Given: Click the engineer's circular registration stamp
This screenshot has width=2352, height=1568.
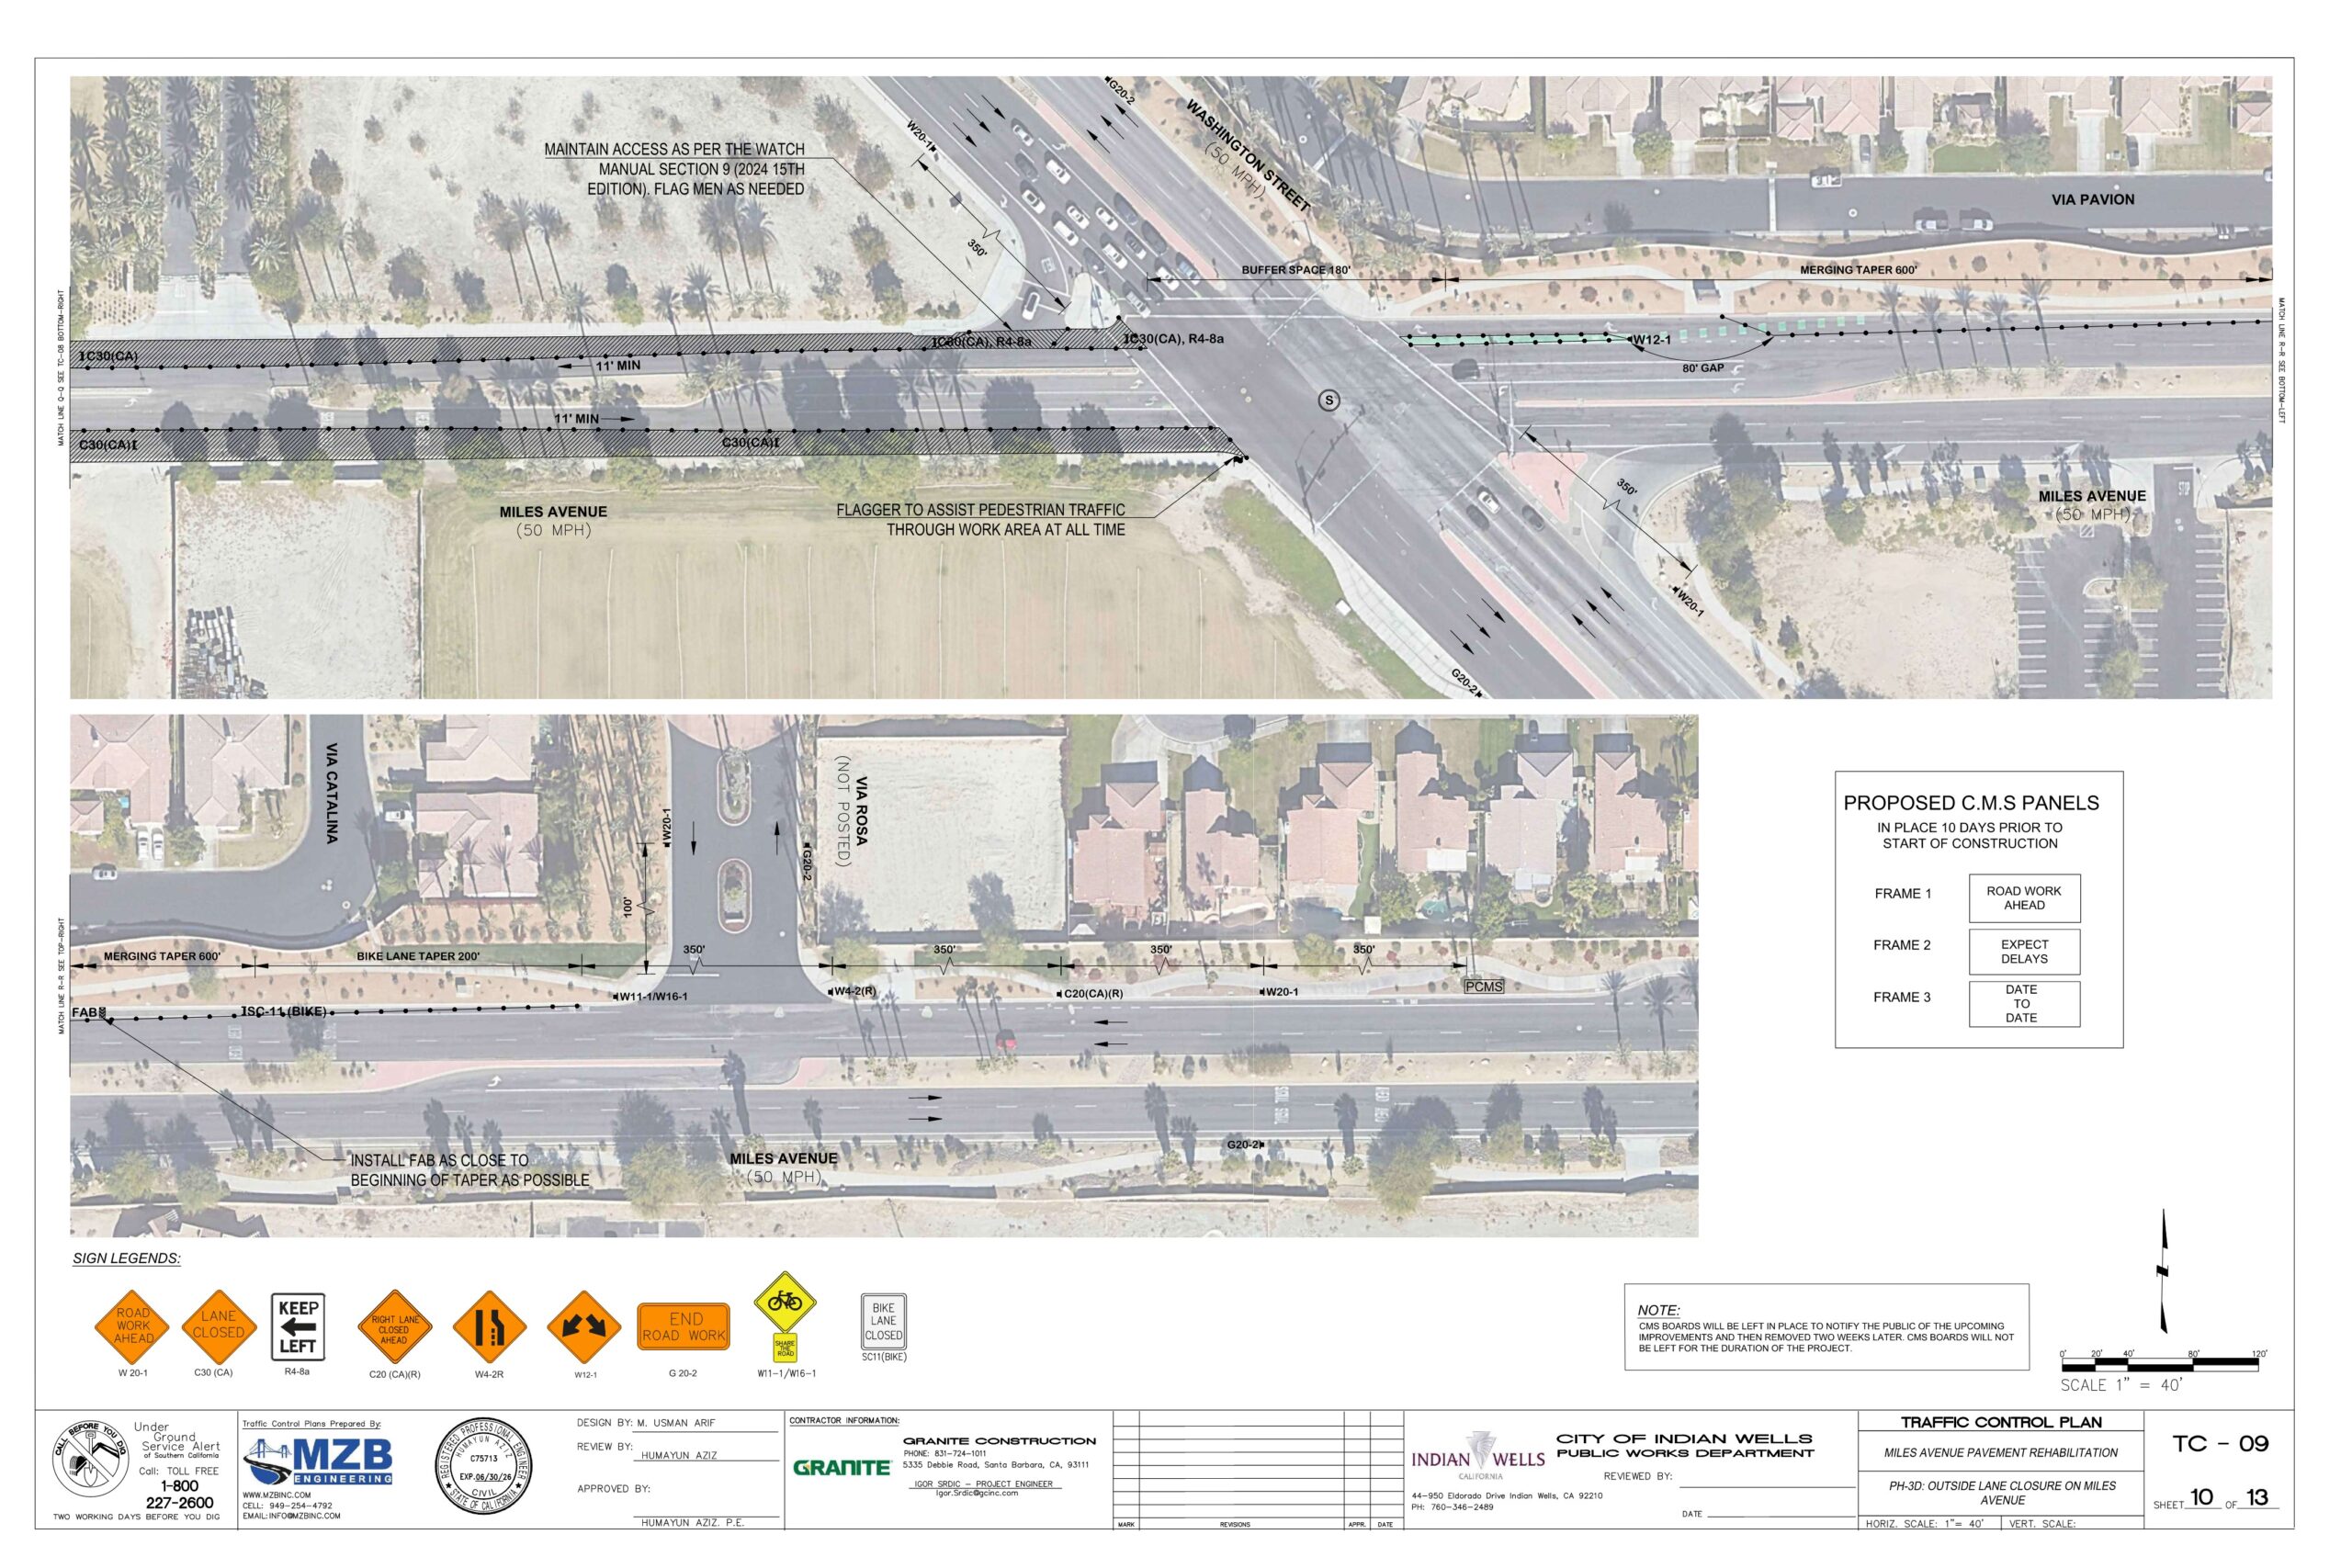Looking at the screenshot, I should pyautogui.click(x=484, y=1466).
